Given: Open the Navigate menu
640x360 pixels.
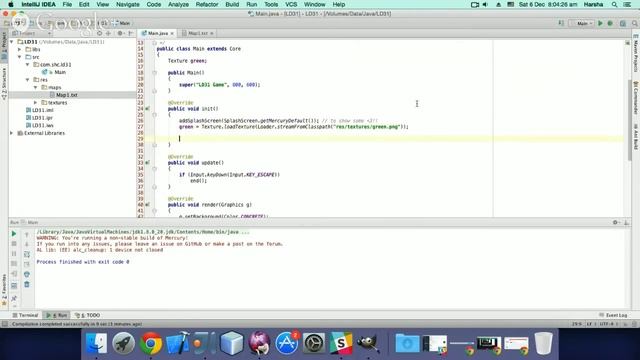Looking at the screenshot, I should [128, 4].
